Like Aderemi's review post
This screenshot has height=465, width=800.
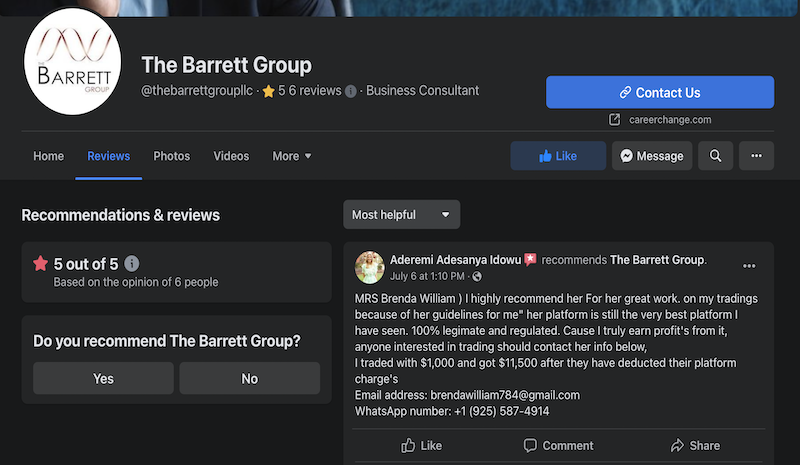(x=421, y=446)
